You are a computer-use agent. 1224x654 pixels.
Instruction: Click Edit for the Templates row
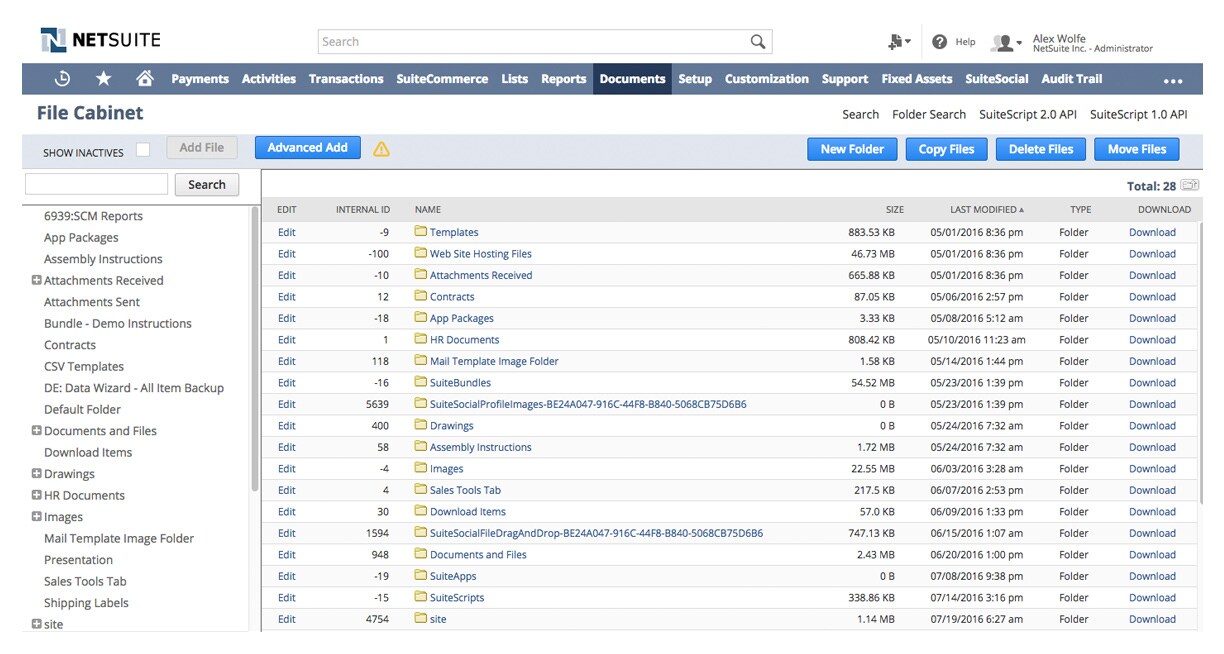287,232
